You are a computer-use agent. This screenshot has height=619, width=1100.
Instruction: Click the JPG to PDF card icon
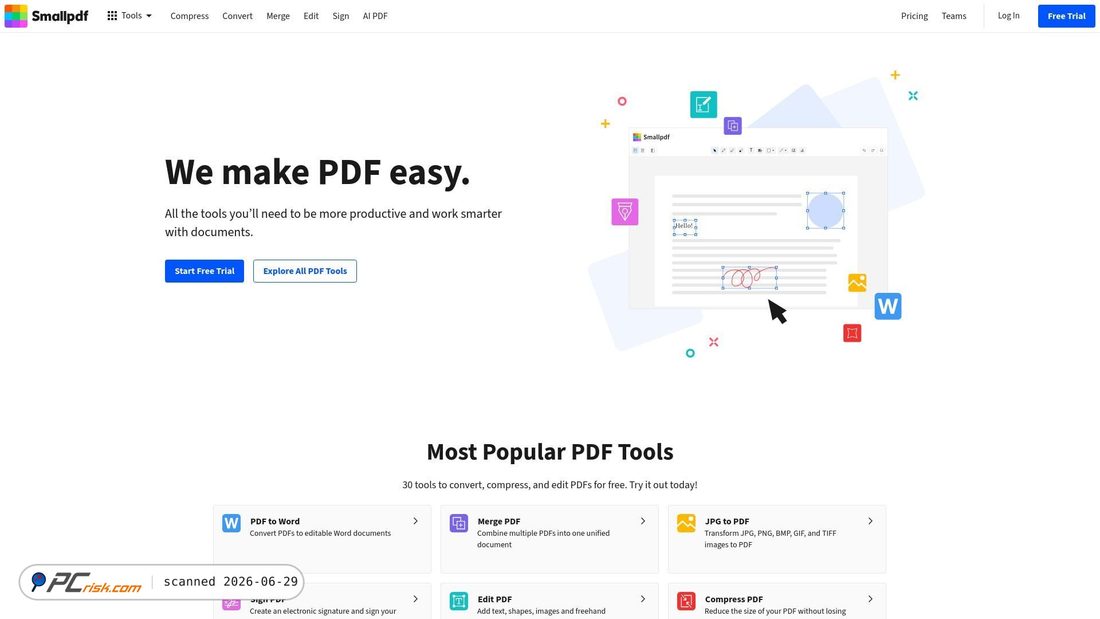pyautogui.click(x=686, y=523)
